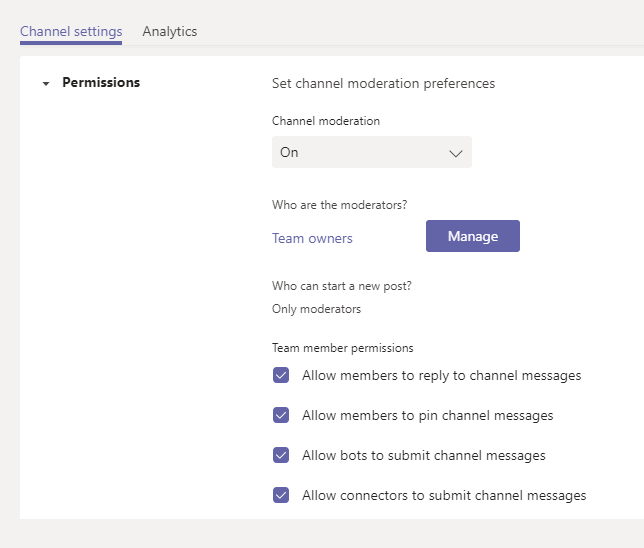
Task: Switch to the Channel settings tab
Action: tap(71, 31)
